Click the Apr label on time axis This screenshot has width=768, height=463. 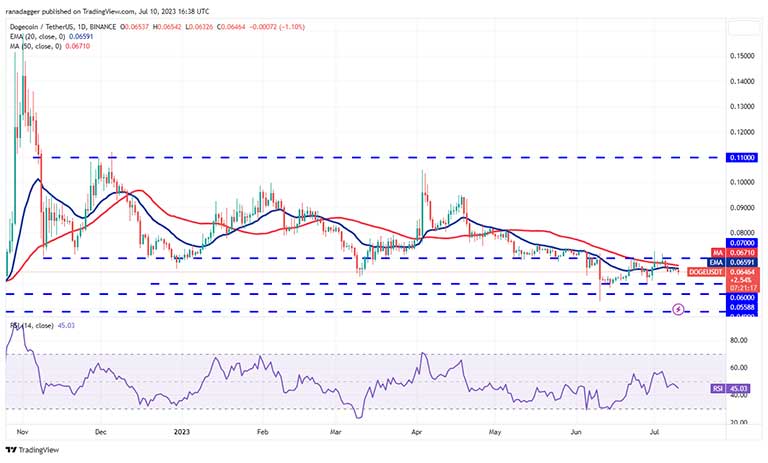coord(417,432)
